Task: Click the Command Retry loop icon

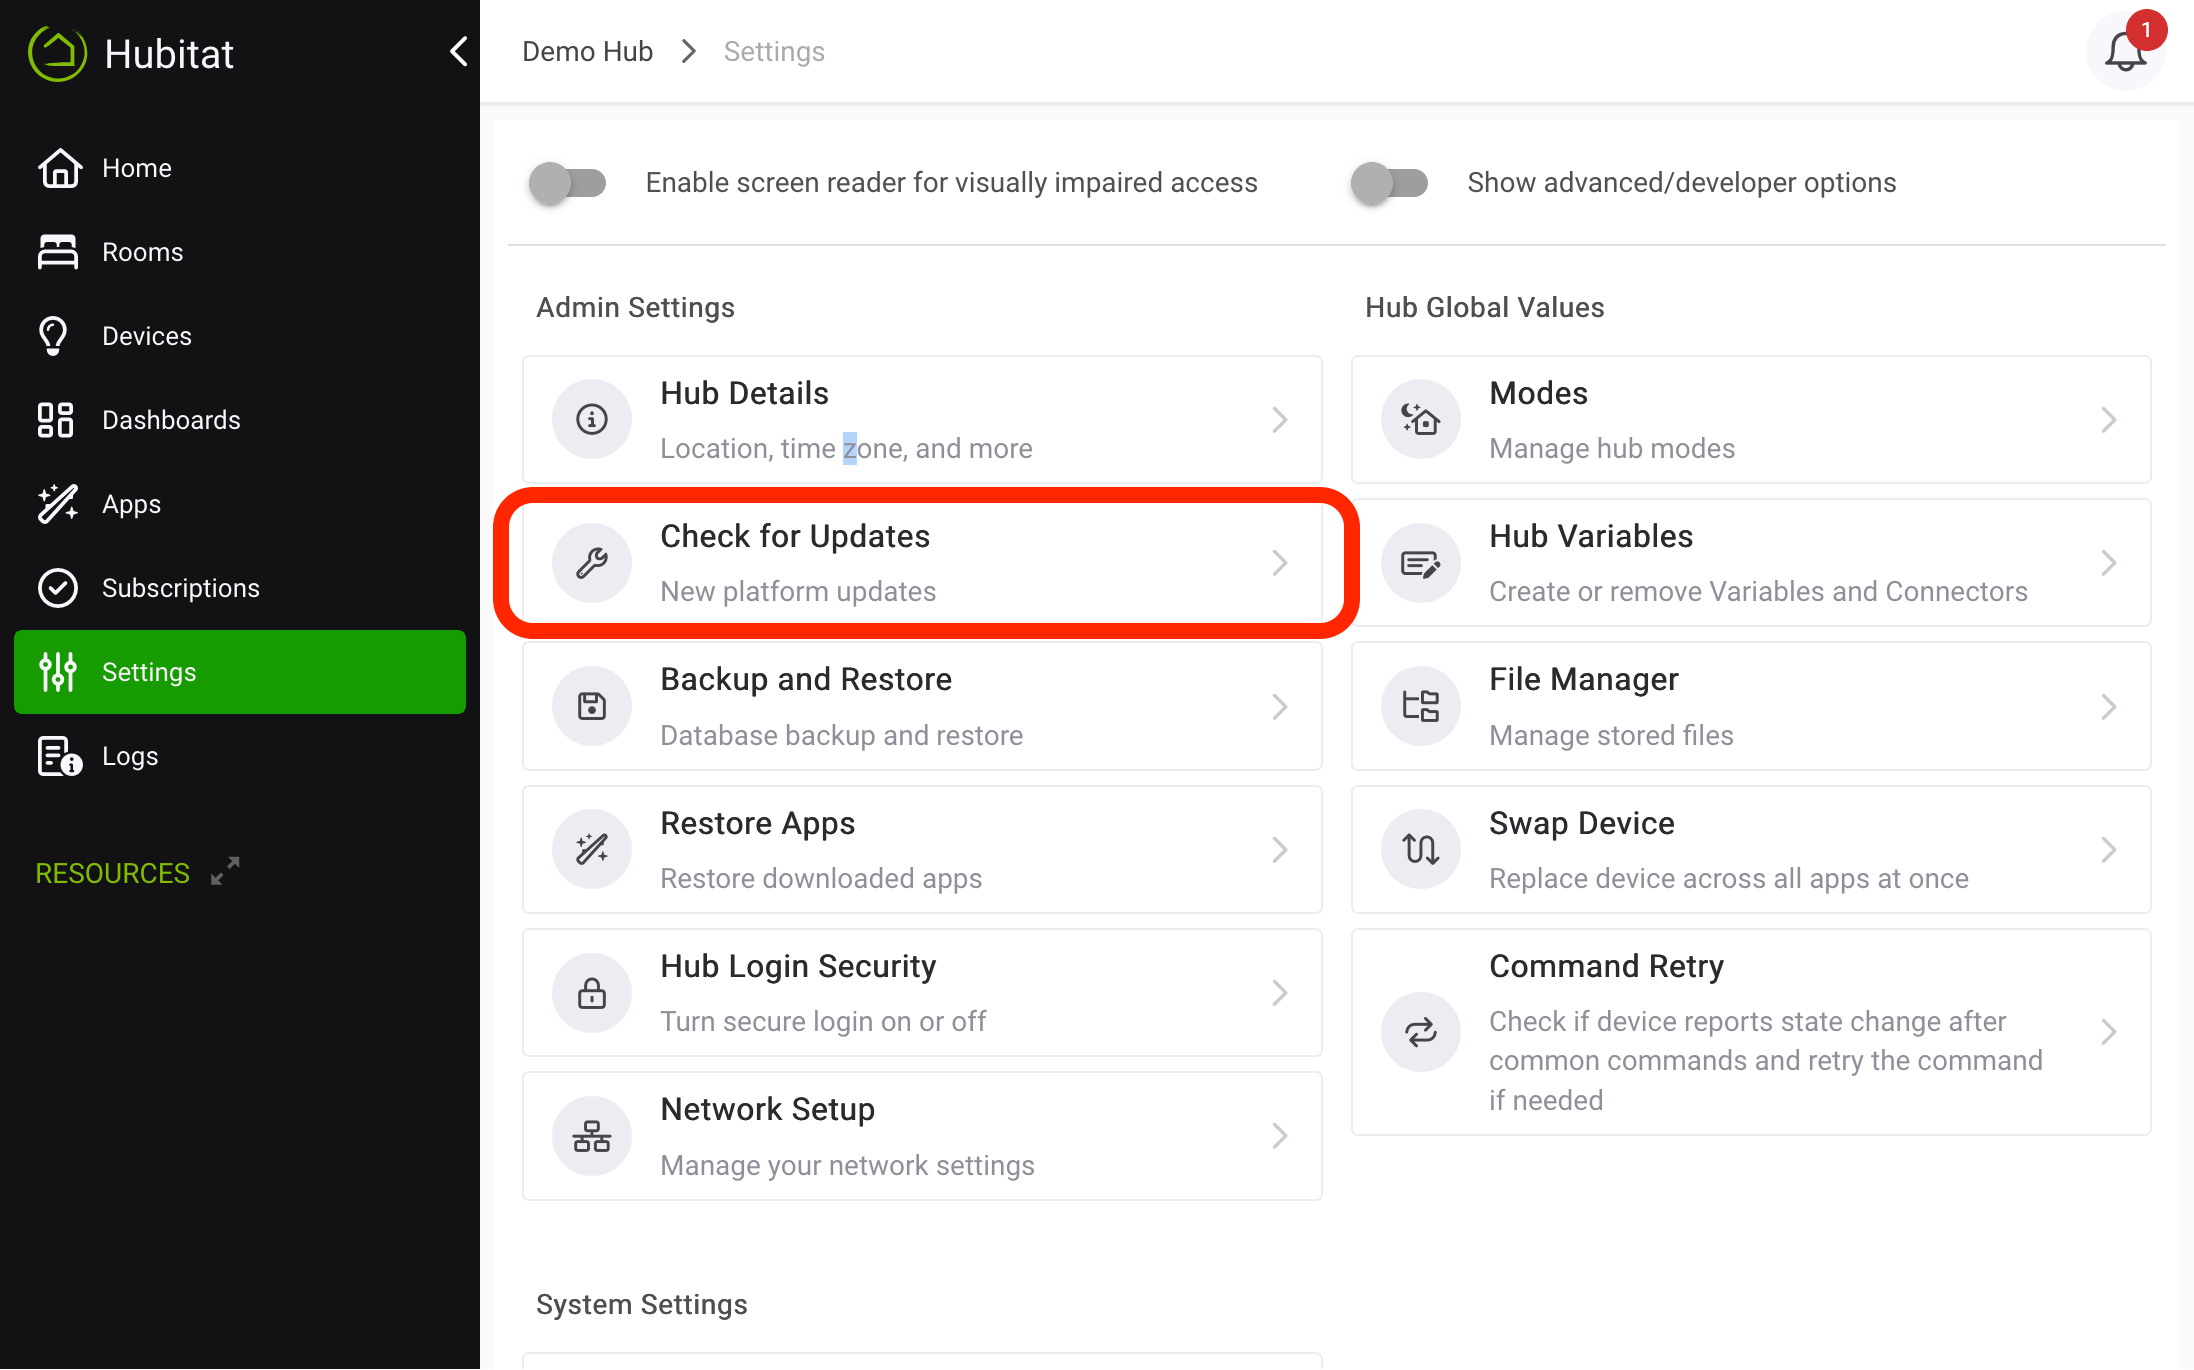Action: click(1421, 1032)
